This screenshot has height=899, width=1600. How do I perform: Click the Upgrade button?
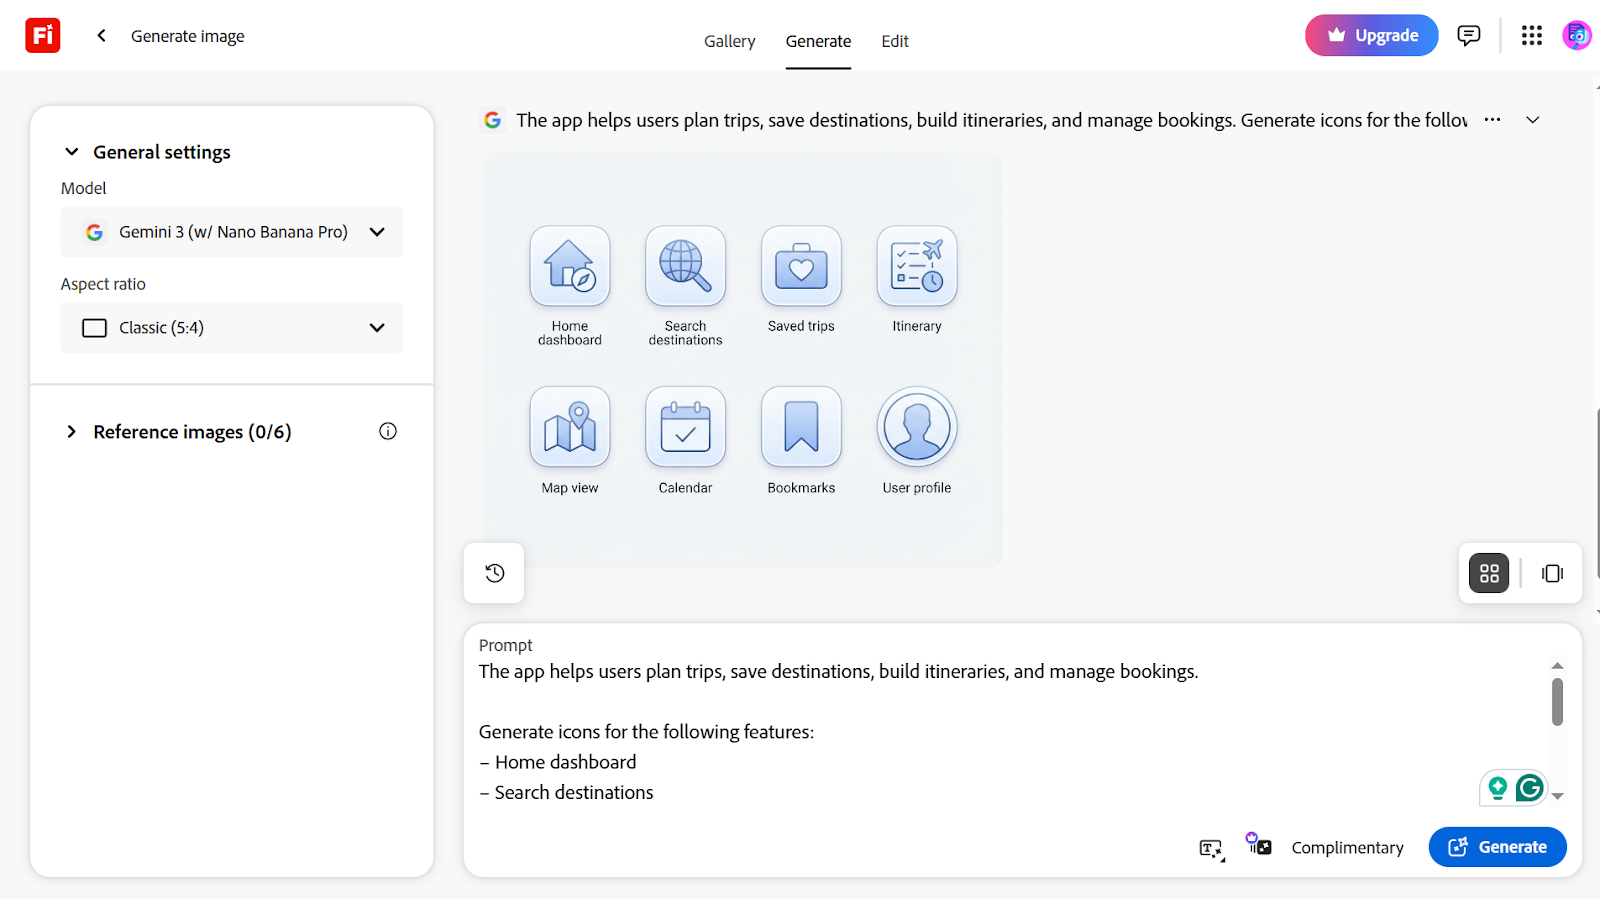tap(1371, 36)
